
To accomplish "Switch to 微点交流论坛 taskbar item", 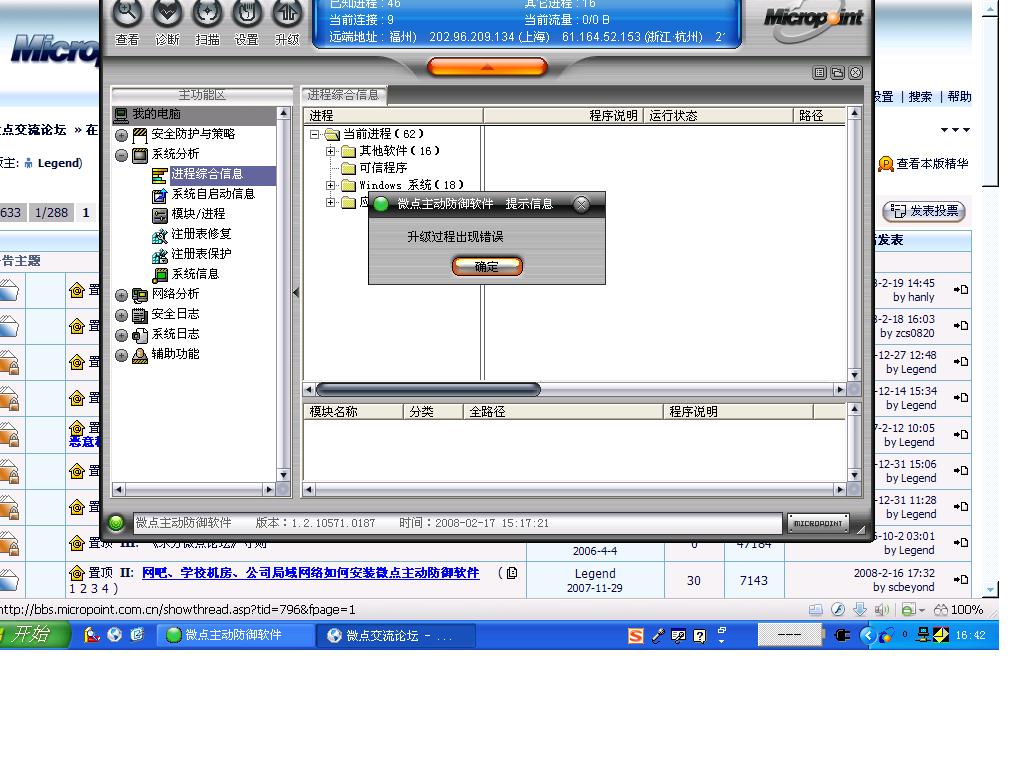I will click(396, 635).
